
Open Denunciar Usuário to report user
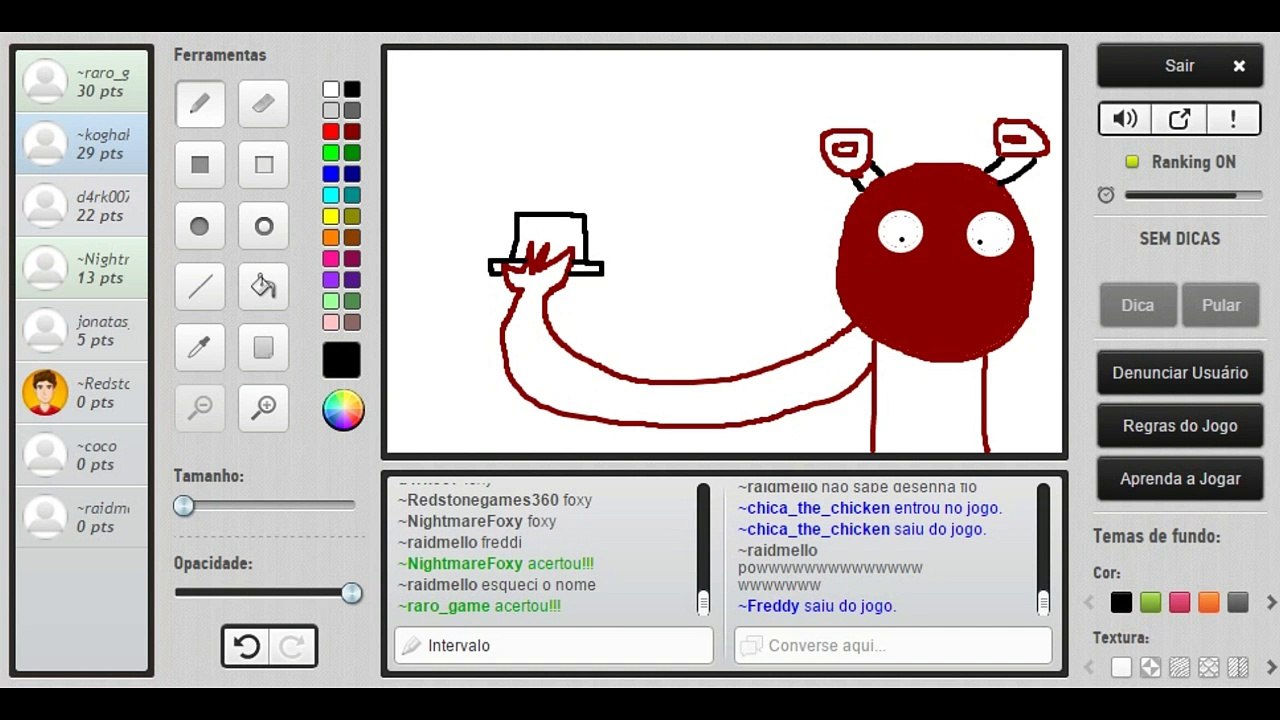[x=1180, y=373]
